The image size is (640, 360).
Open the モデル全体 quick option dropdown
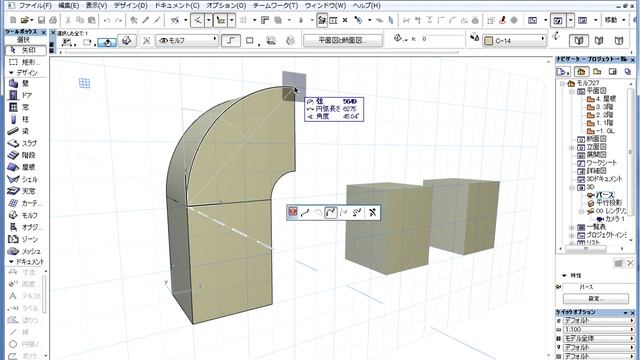pyautogui.click(x=599, y=339)
